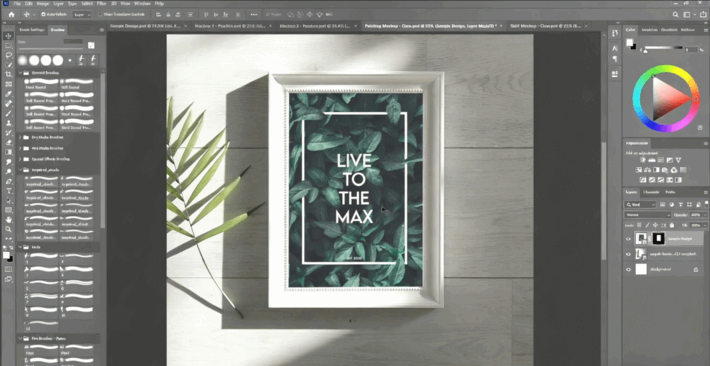The height and width of the screenshot is (366, 710).
Task: Open the File menu
Action: pyautogui.click(x=17, y=4)
